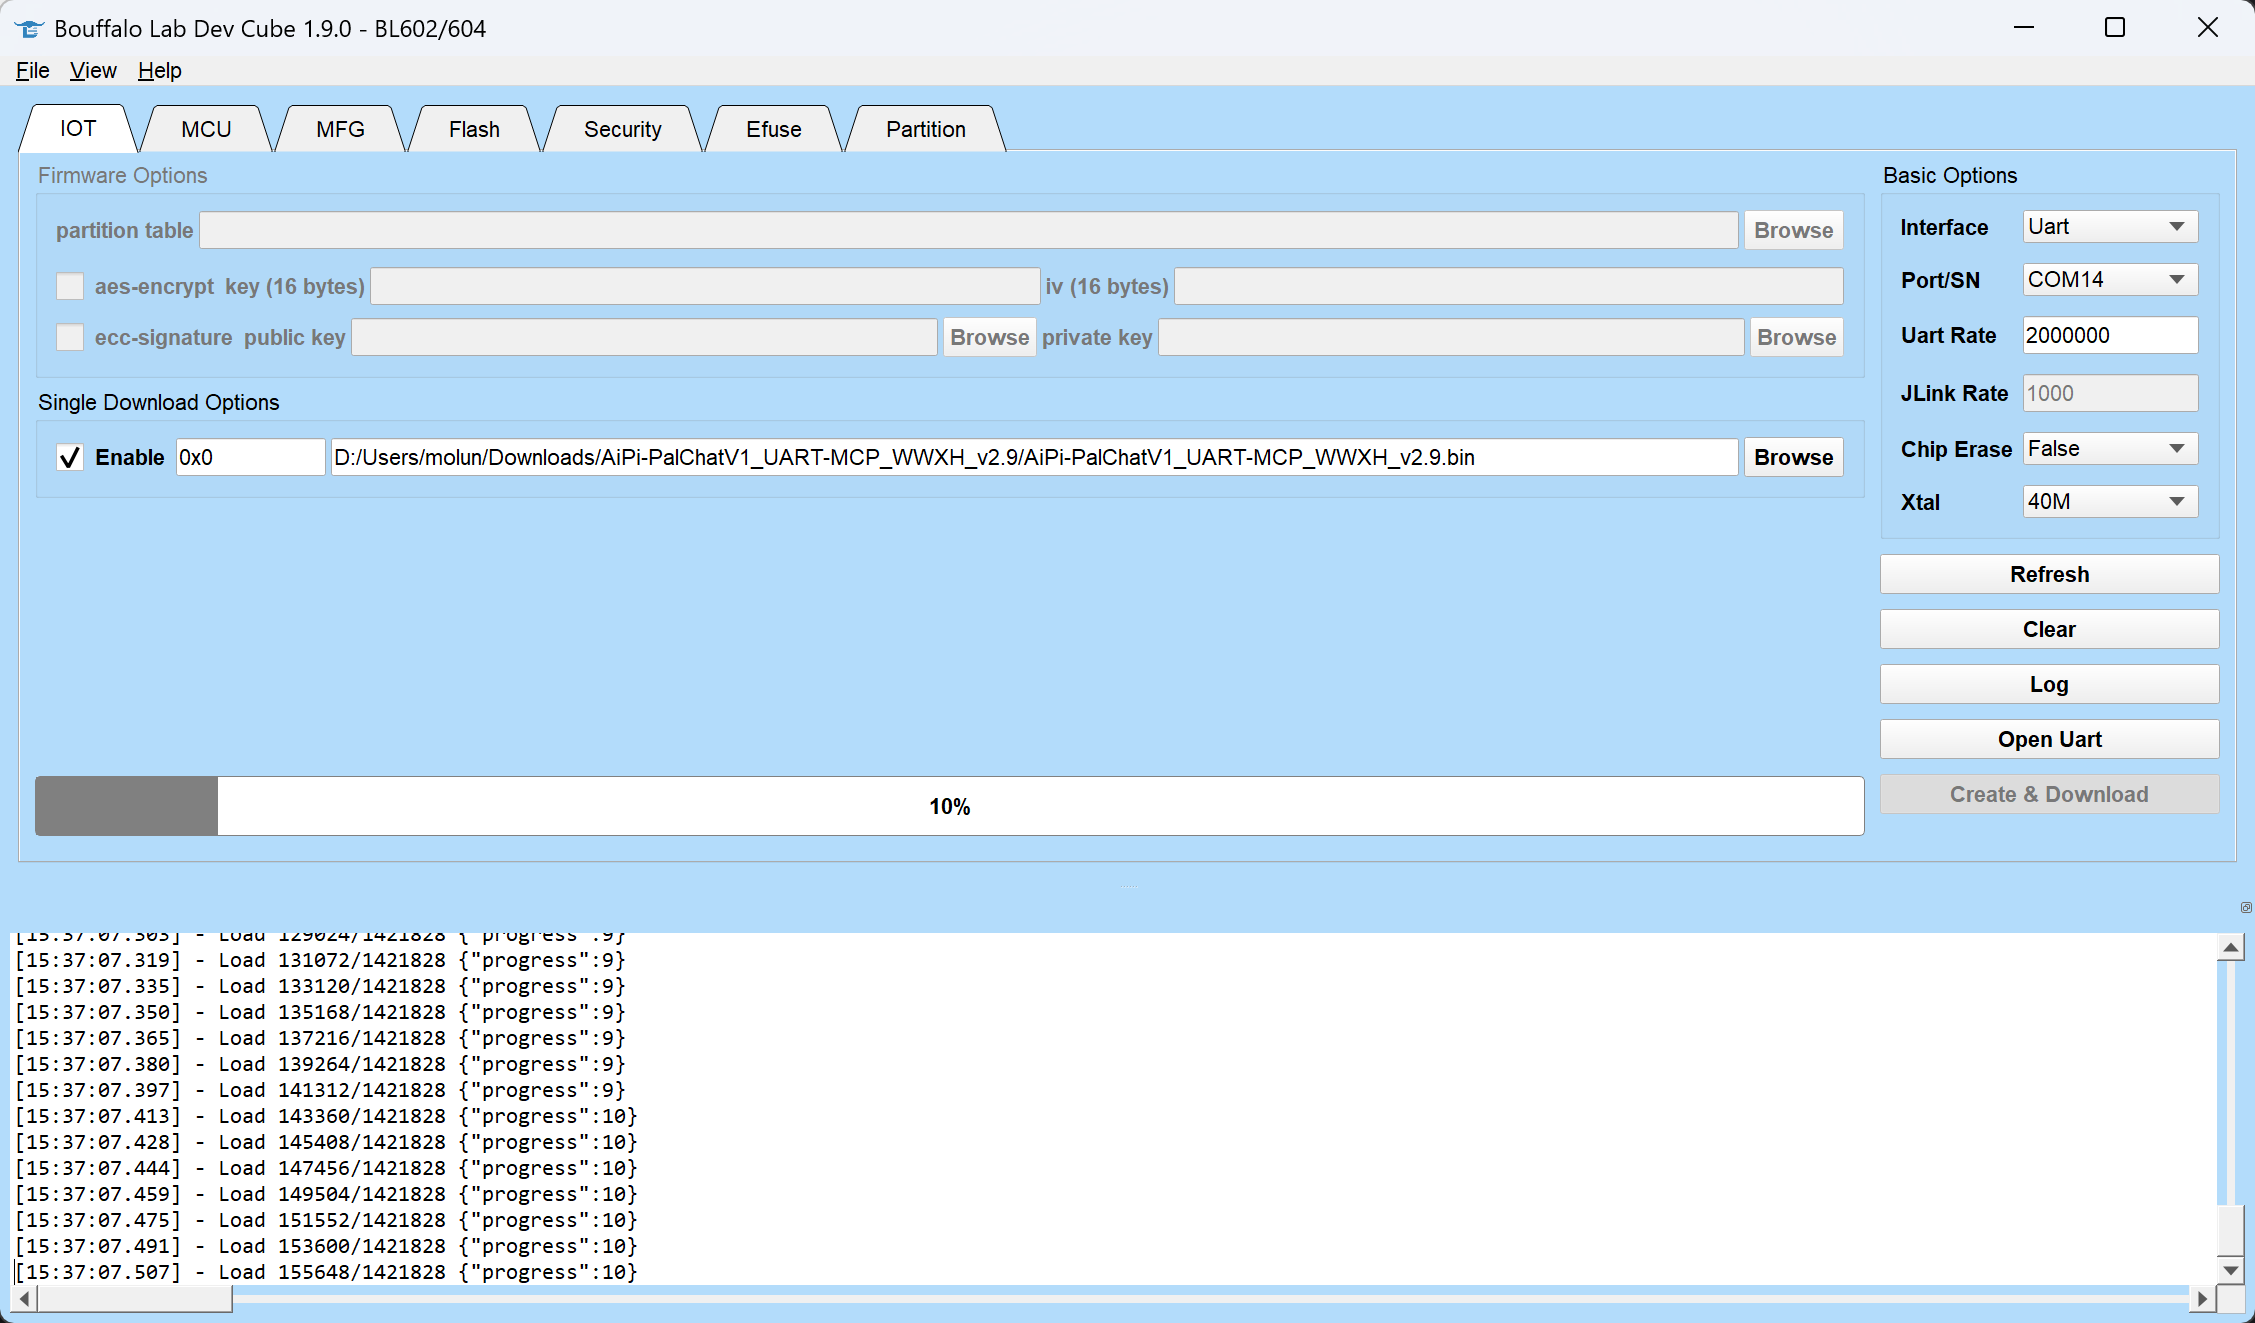The height and width of the screenshot is (1323, 2255).
Task: Click the aes-encrypt key input field
Action: coord(705,286)
